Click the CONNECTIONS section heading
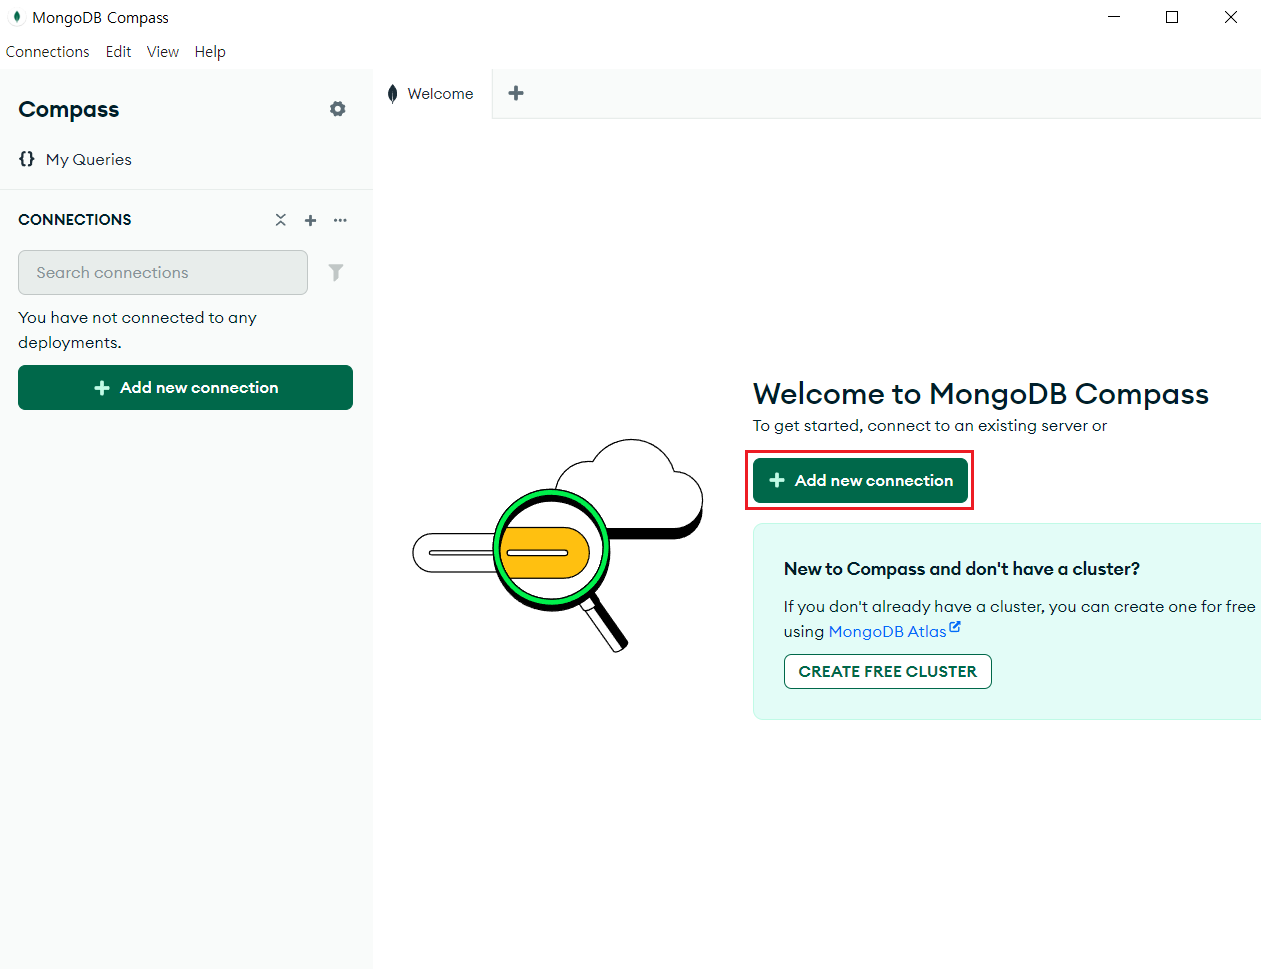 75,220
